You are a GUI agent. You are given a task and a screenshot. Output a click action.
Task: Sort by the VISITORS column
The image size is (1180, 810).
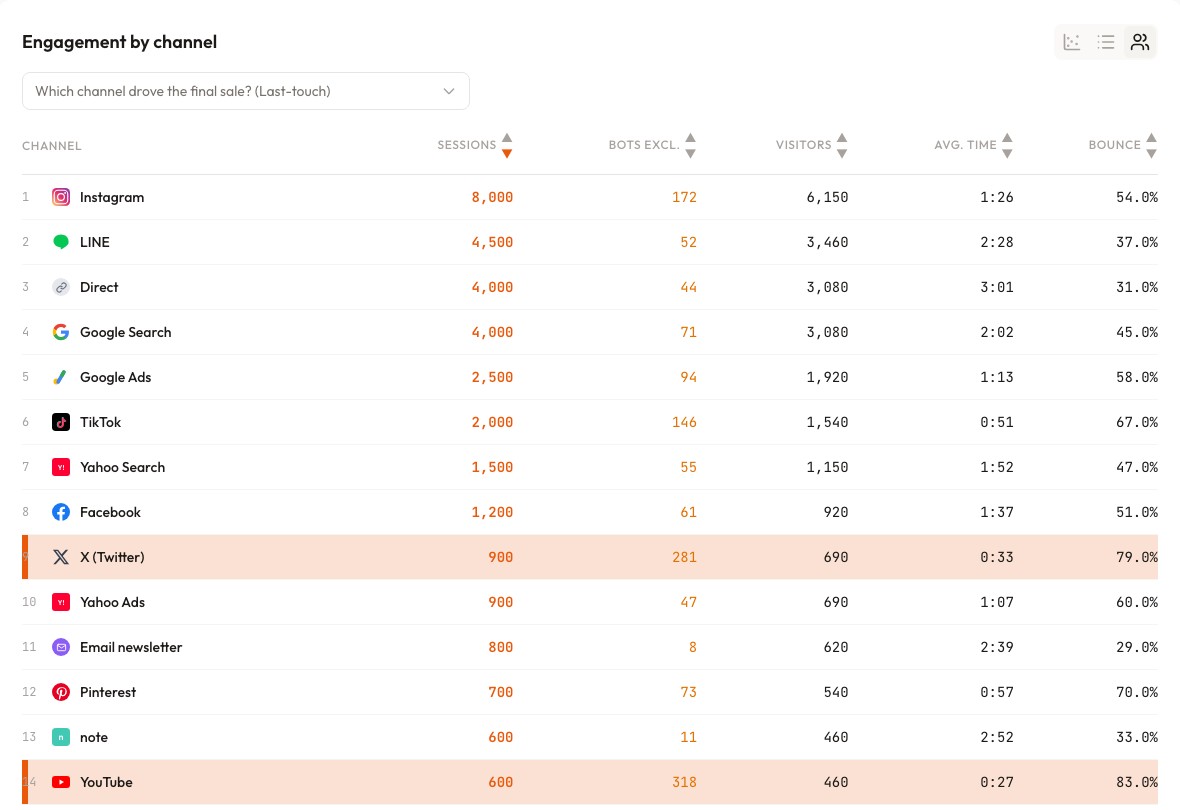pyautogui.click(x=811, y=145)
